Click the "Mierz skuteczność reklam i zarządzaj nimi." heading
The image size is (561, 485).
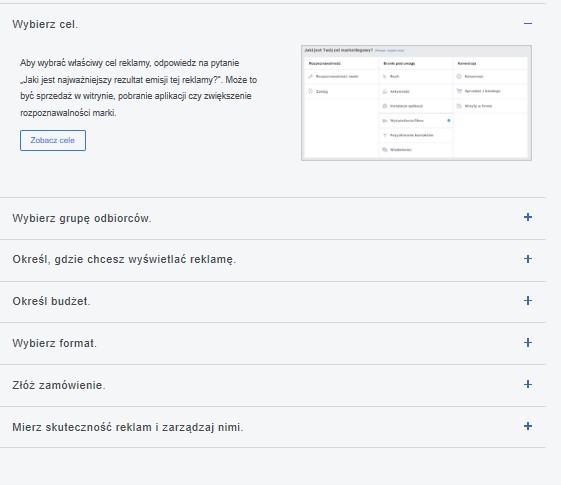click(x=128, y=427)
